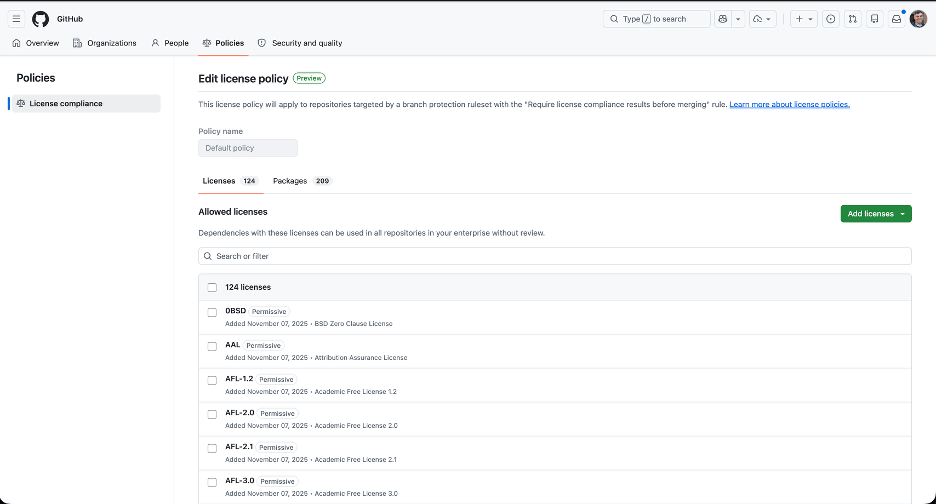The image size is (936, 504).
Task: Open Copilot chat icon
Action: pyautogui.click(x=723, y=19)
